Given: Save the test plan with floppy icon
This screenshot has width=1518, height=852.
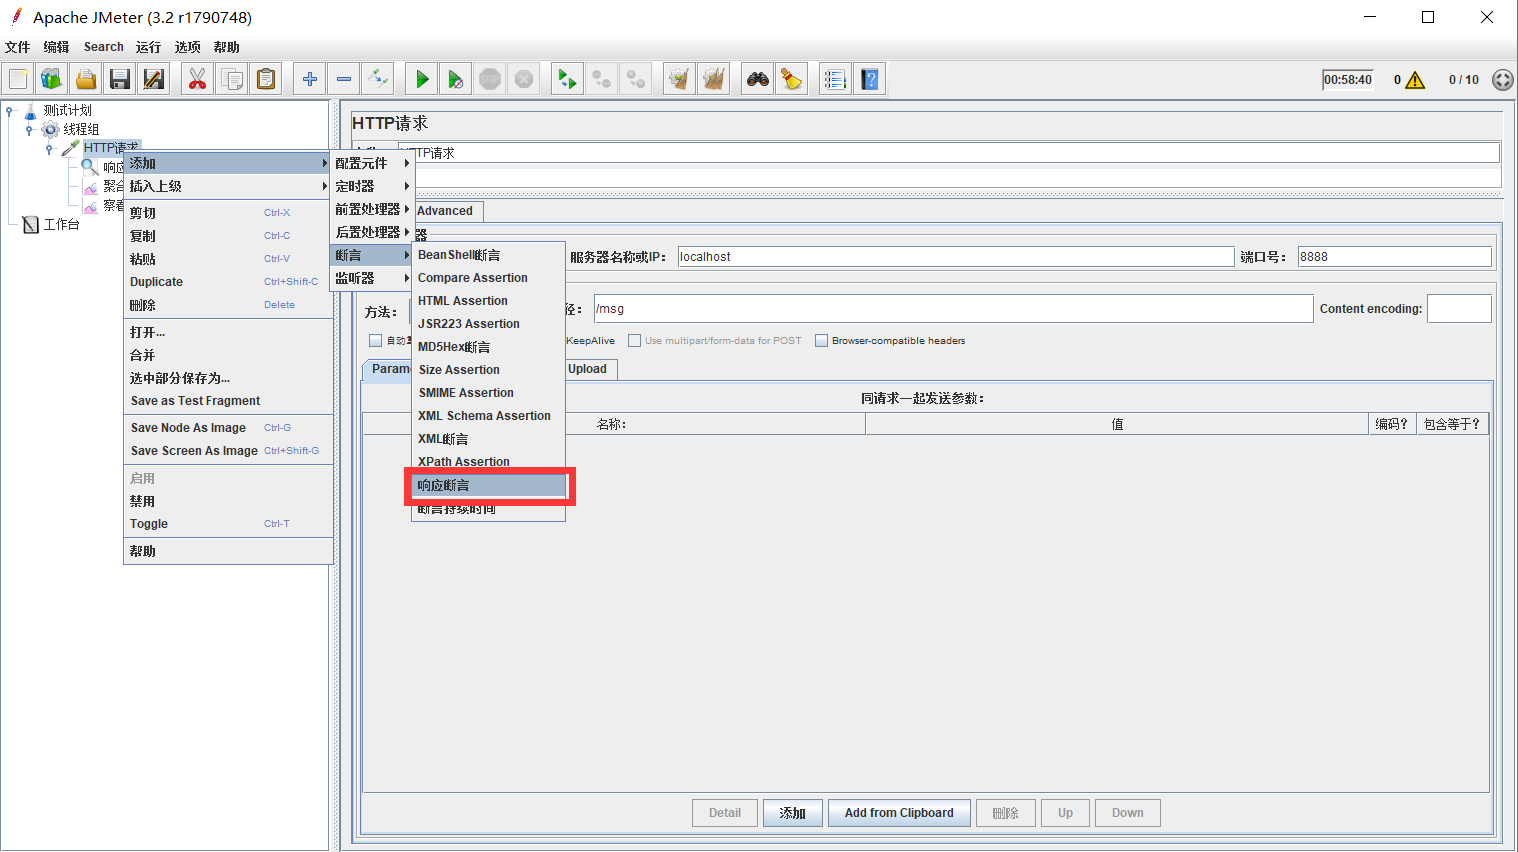Looking at the screenshot, I should coord(120,79).
